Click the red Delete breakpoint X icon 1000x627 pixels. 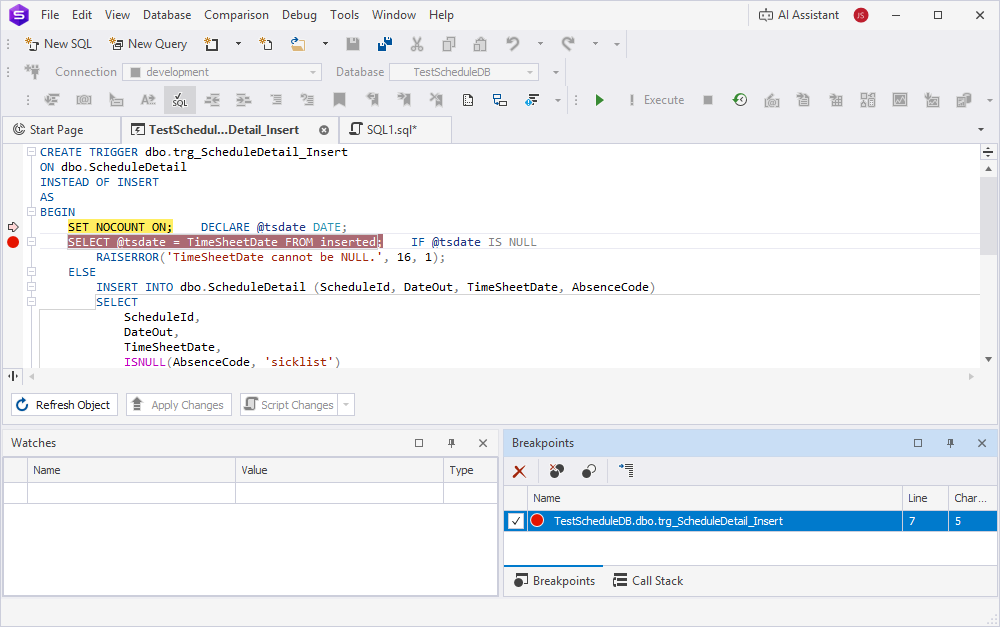519,471
